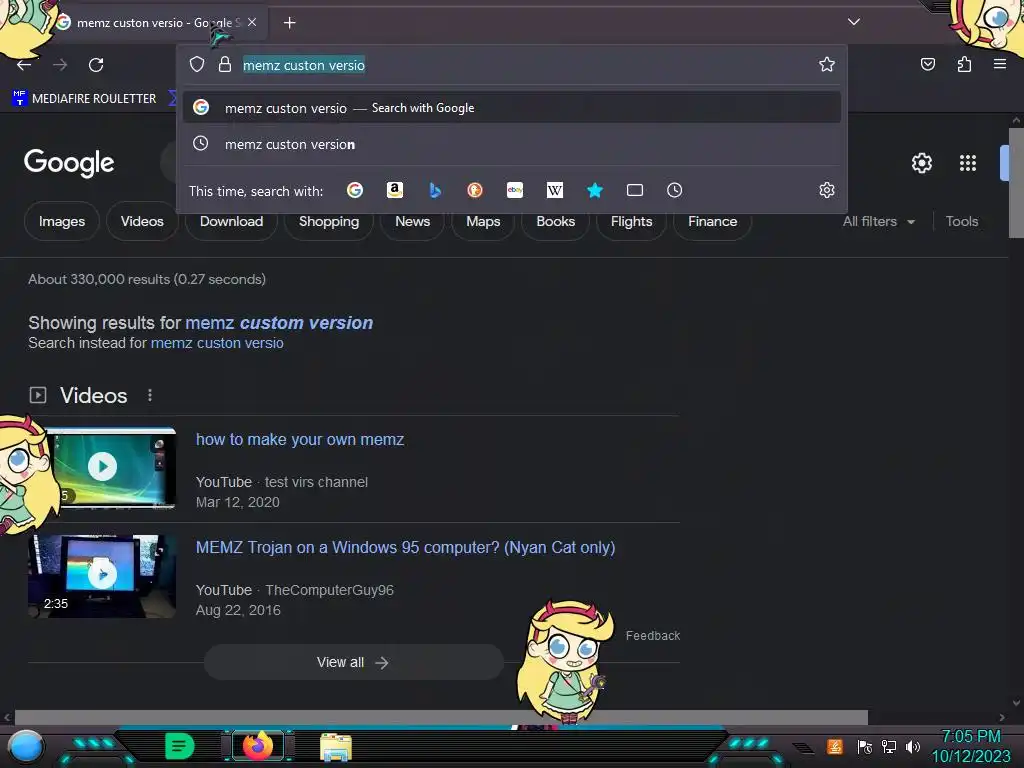Switch to Maps filter tab

coord(483,221)
